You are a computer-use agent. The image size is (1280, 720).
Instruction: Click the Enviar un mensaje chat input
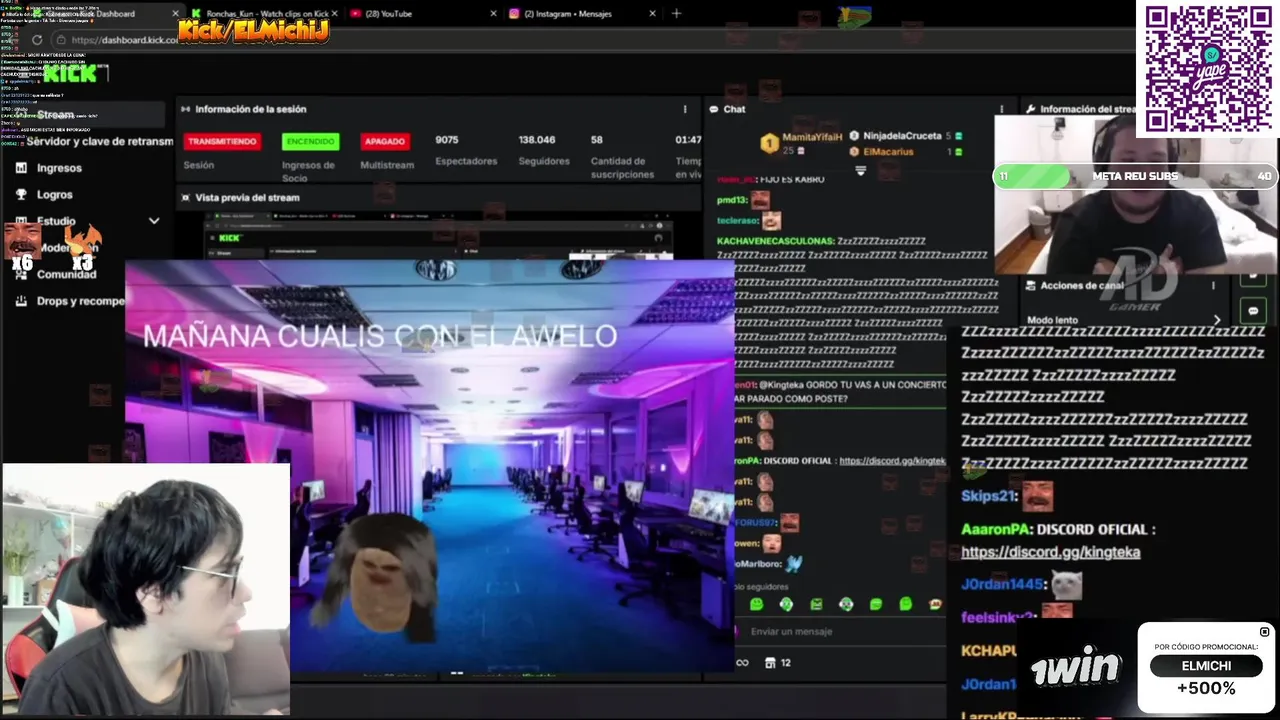coord(840,632)
